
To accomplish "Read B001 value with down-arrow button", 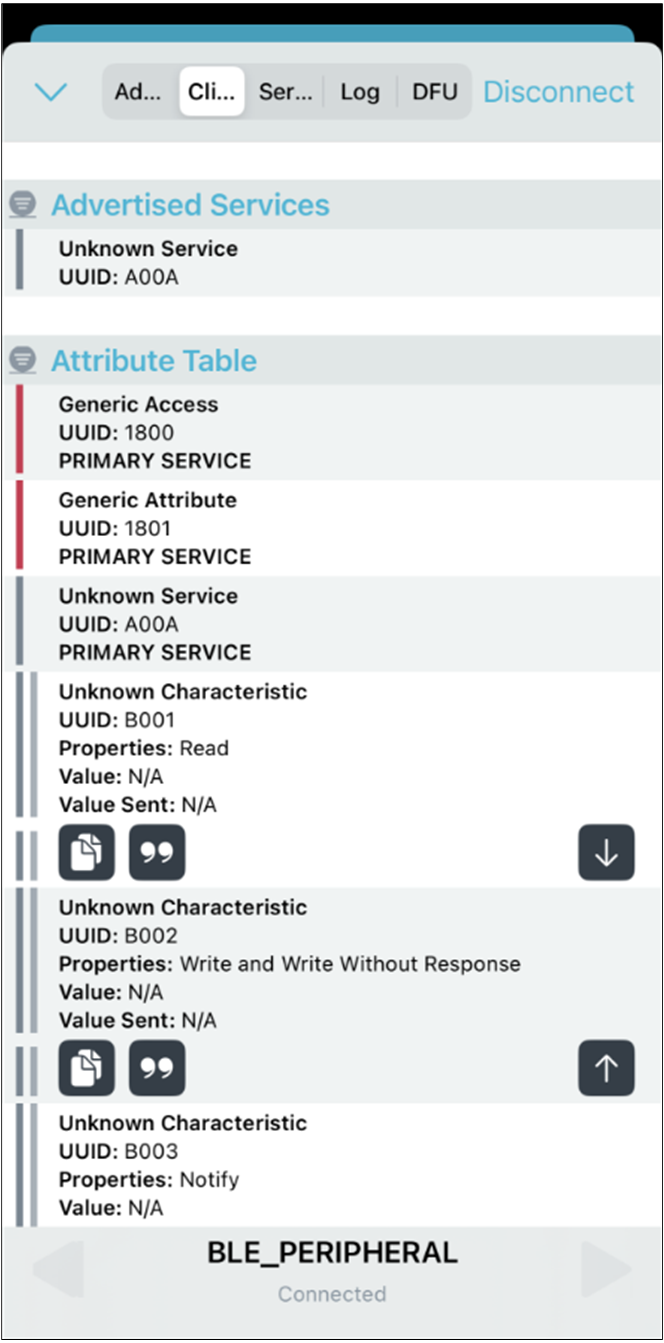I will tap(606, 852).
